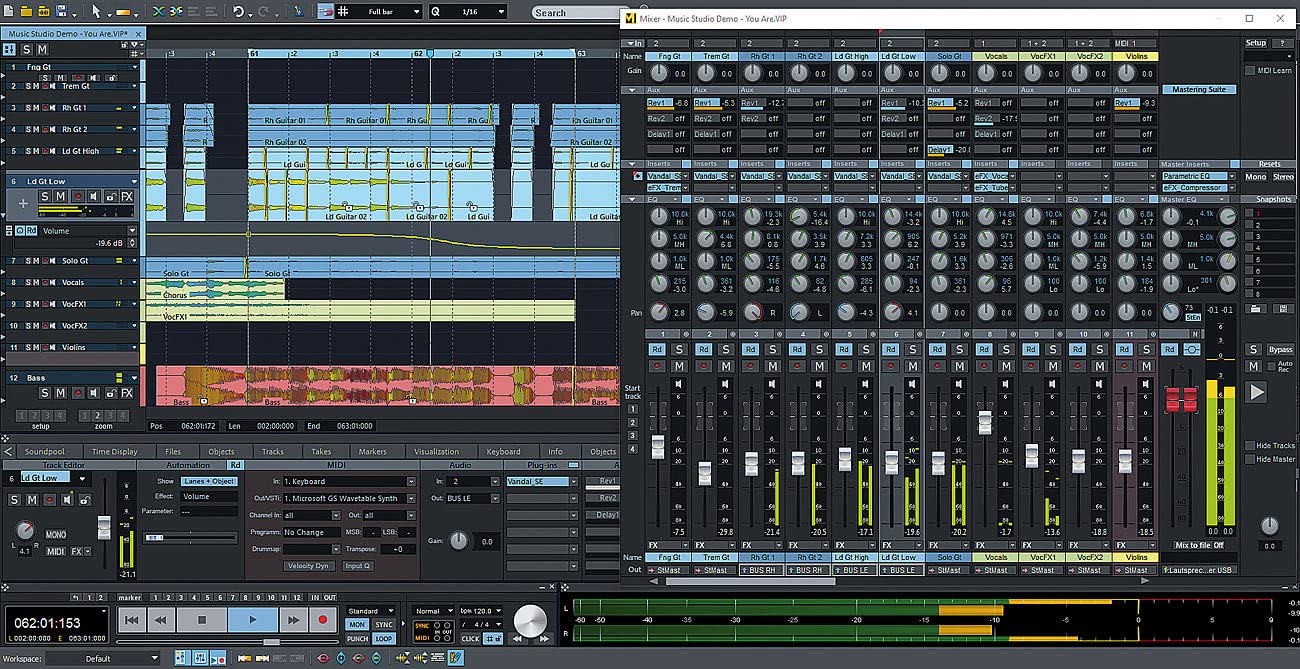
Task: Toggle the PUNCH button
Action: (x=357, y=639)
